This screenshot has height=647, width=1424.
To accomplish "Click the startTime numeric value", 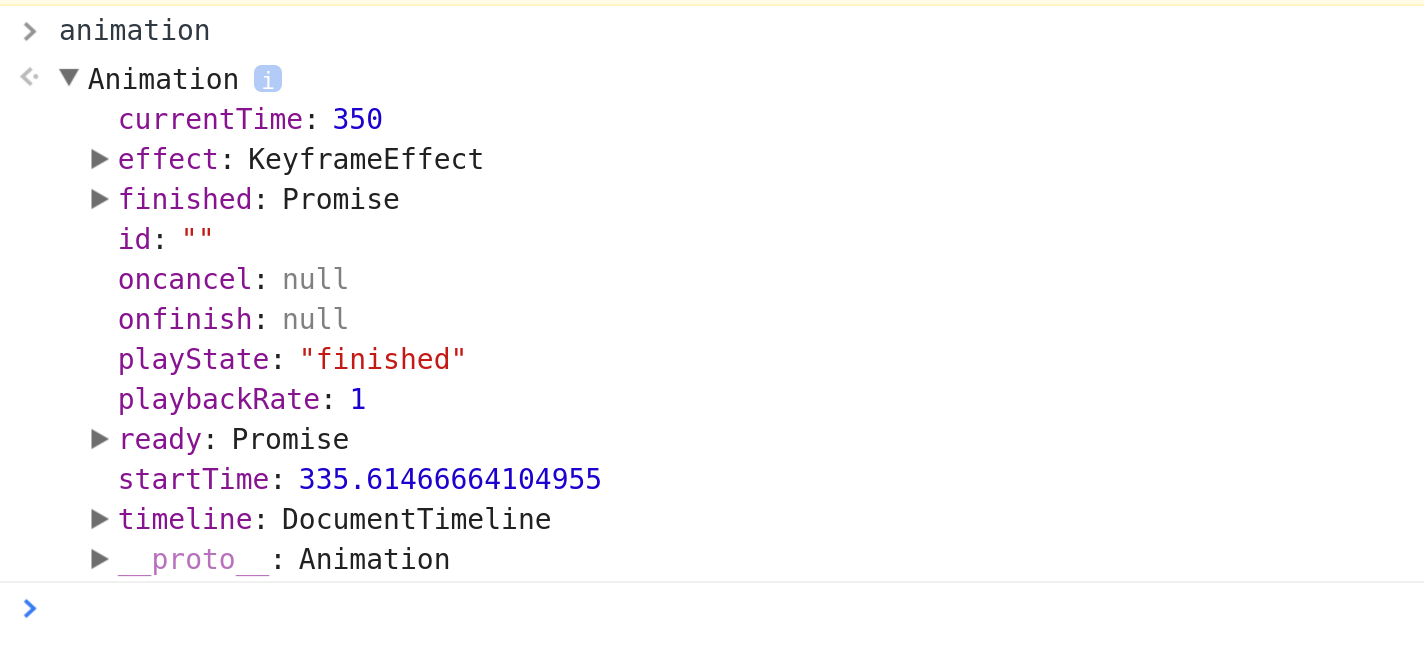I will point(450,480).
